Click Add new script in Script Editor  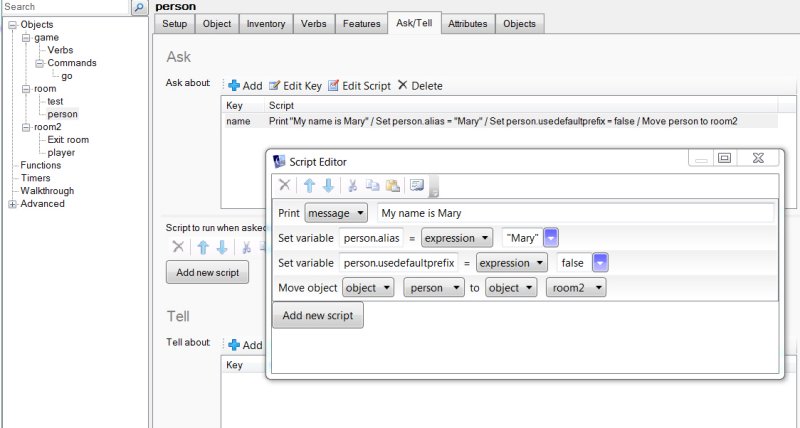coord(318,315)
